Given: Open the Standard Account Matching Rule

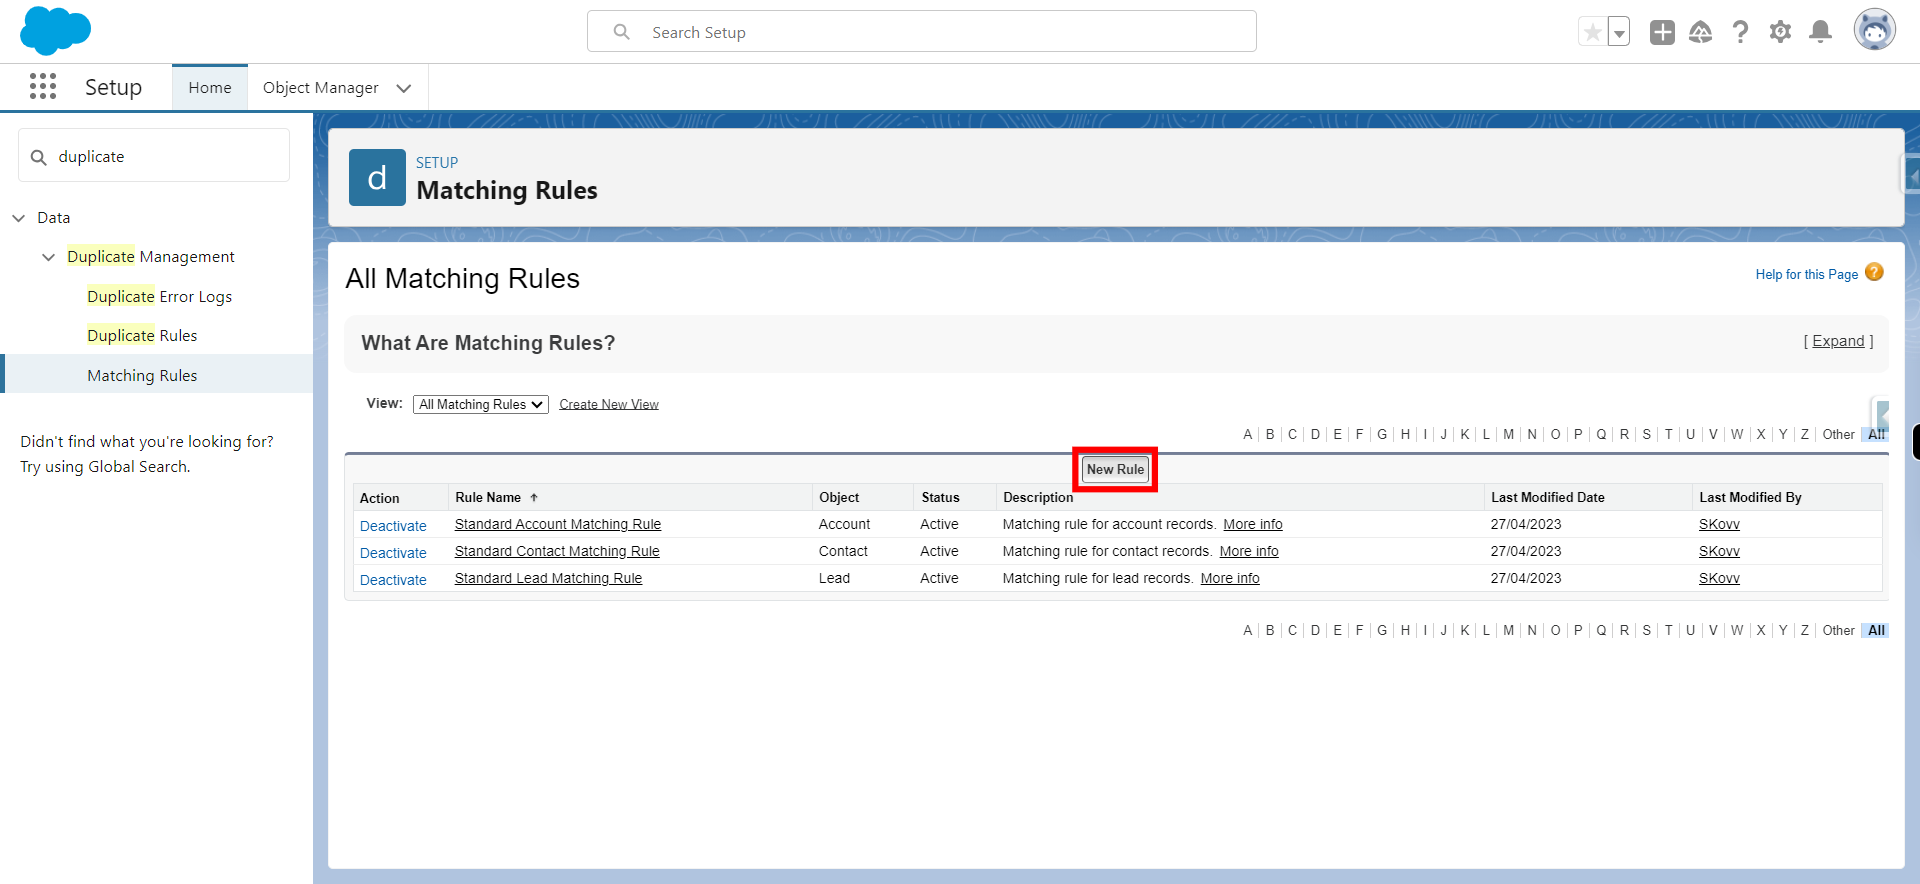Looking at the screenshot, I should tap(558, 524).
